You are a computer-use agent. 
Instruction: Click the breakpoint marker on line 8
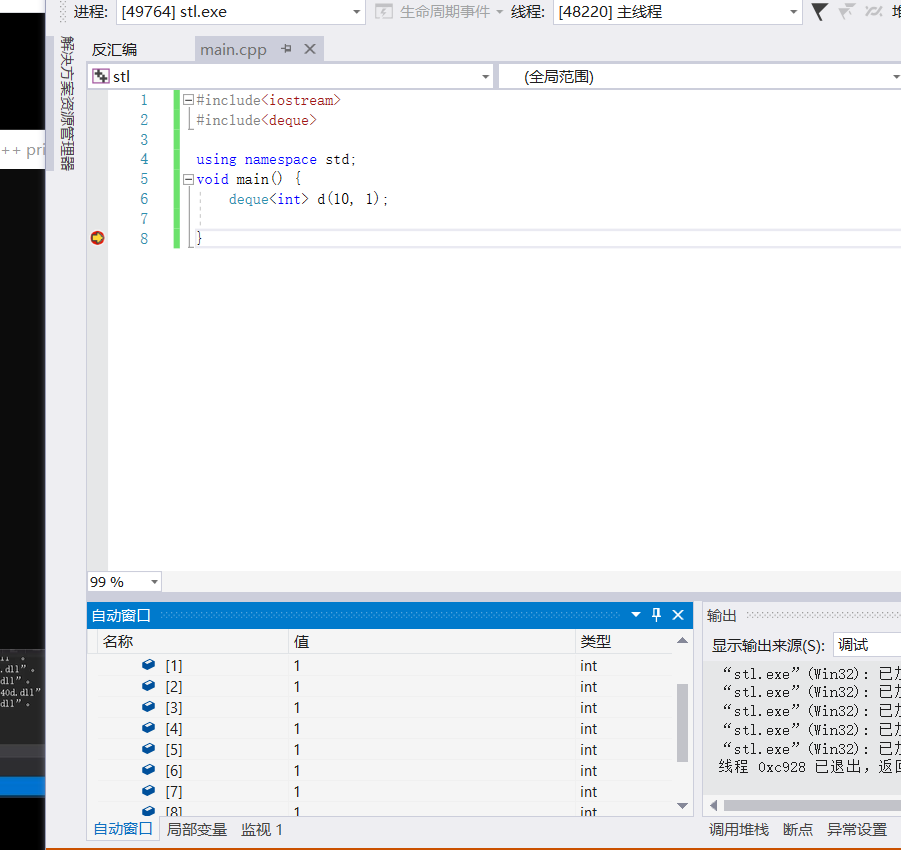point(98,238)
